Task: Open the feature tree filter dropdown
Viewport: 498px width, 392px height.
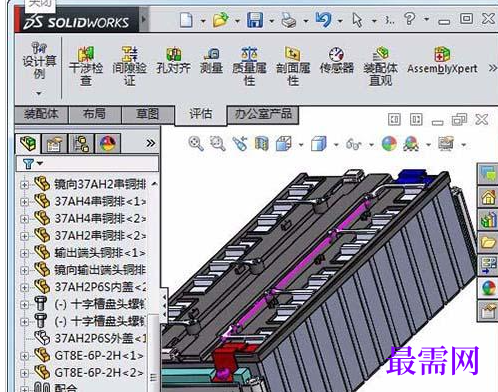Action: pos(33,163)
